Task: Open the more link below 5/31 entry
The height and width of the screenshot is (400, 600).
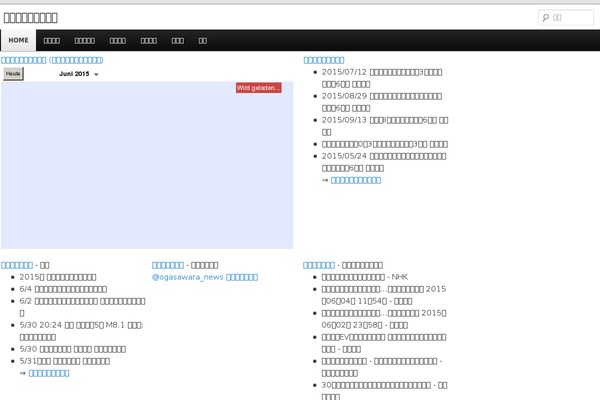Action: point(49,373)
